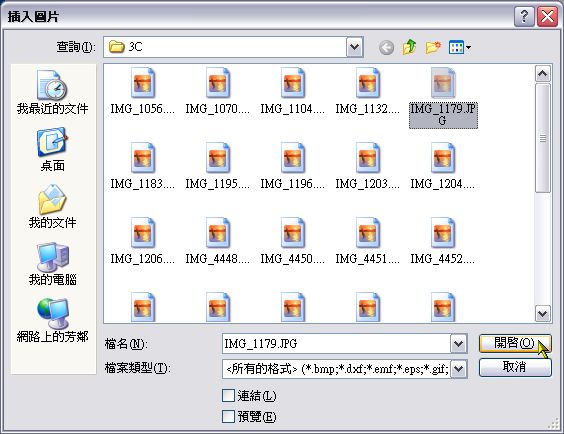Enable the 連結 checkbox
This screenshot has width=564, height=434.
coord(228,396)
